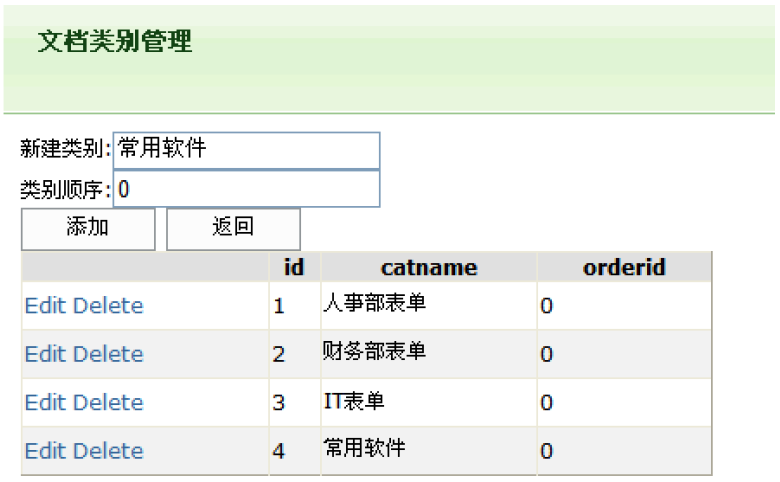The width and height of the screenshot is (780, 482).
Task: Focus the 类别顺序 order input field
Action: point(247,189)
